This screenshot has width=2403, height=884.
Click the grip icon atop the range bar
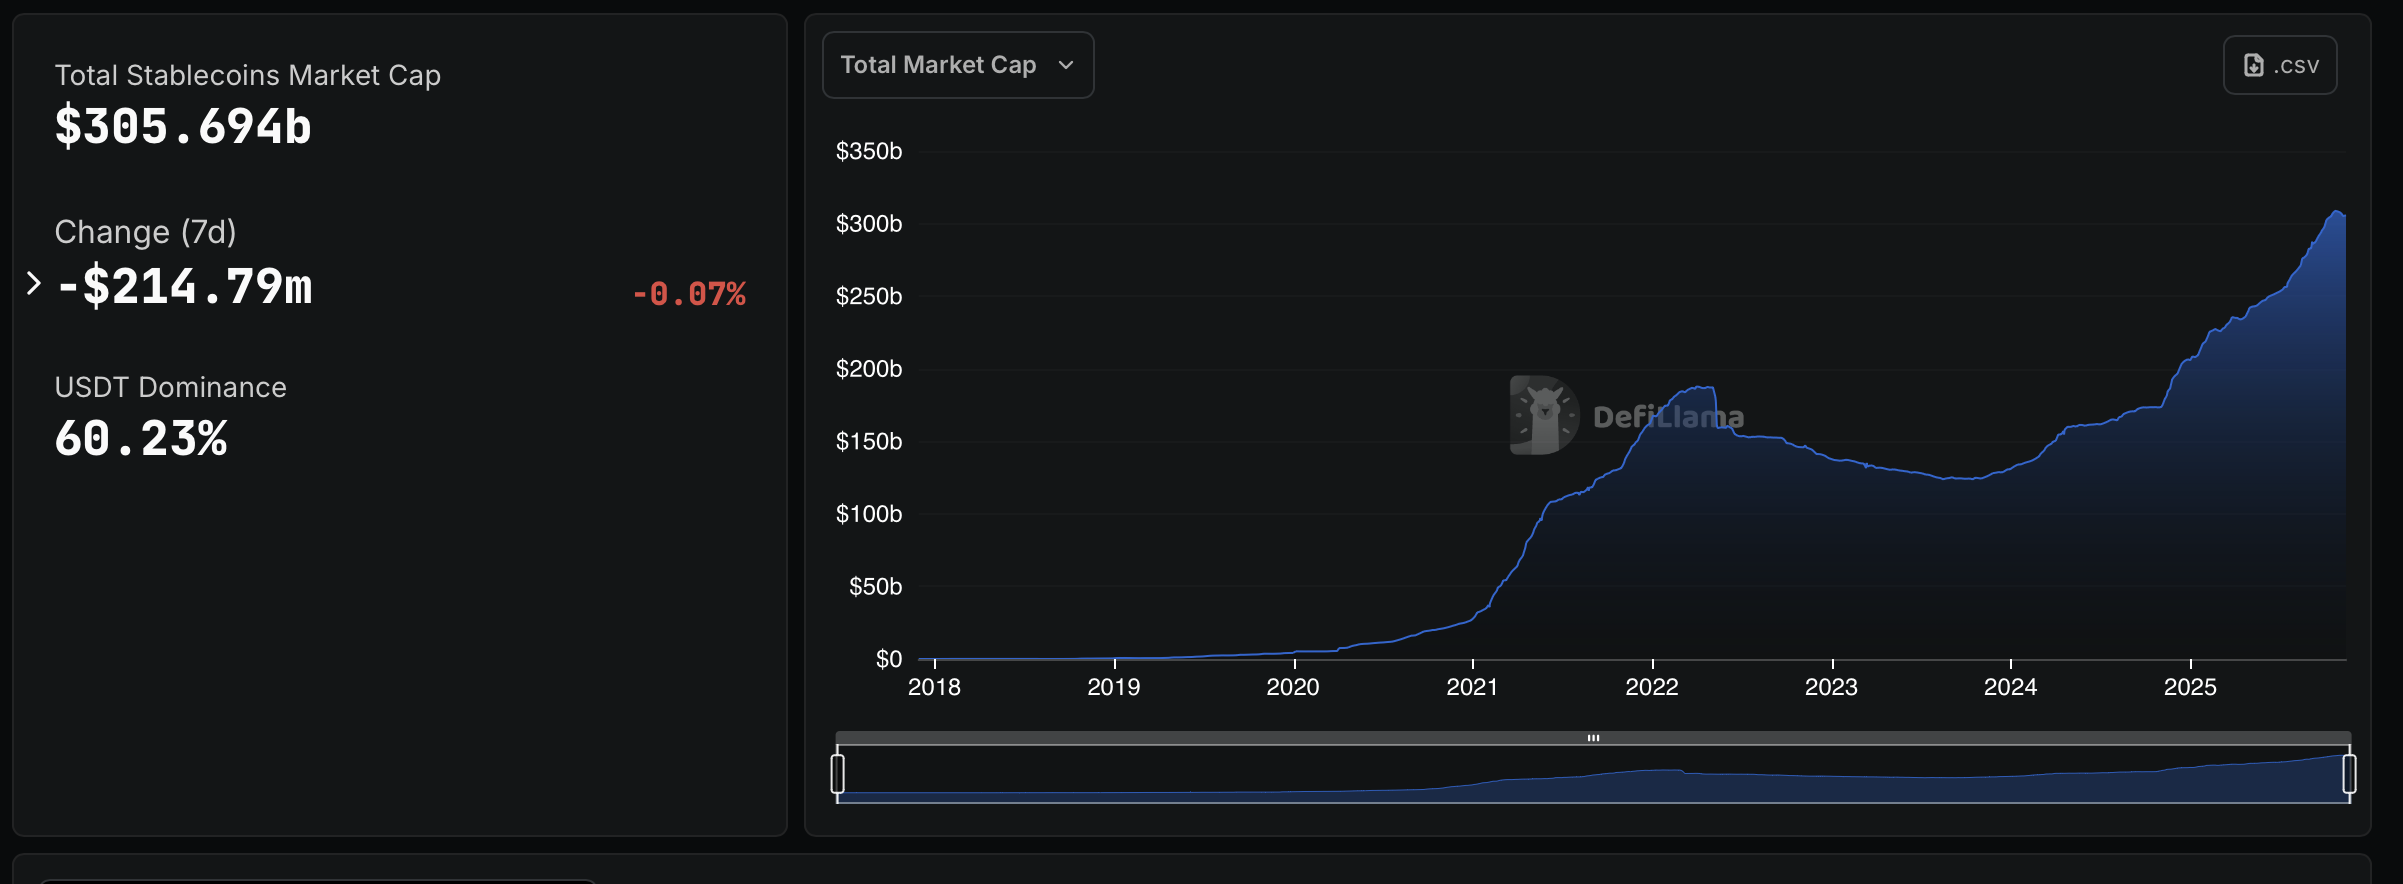pyautogui.click(x=1593, y=738)
